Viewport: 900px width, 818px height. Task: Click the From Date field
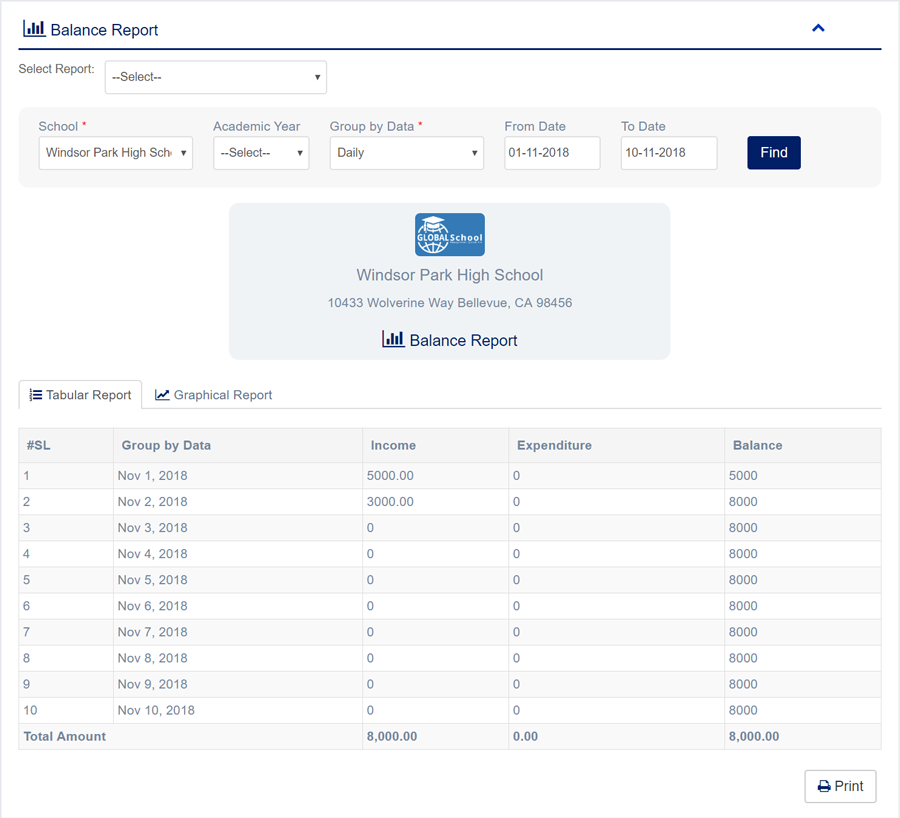[x=552, y=153]
